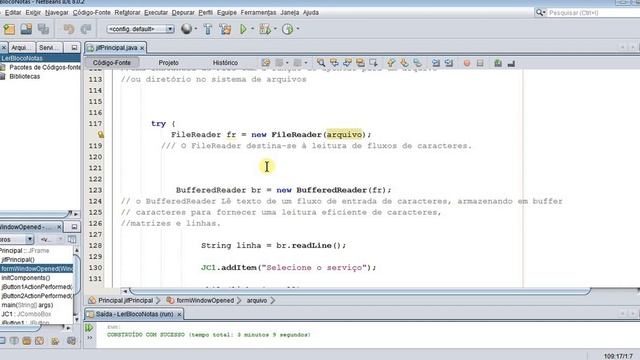The image size is (640, 360).
Task: Click the Find Previous Occurrence icon
Action: [334, 63]
